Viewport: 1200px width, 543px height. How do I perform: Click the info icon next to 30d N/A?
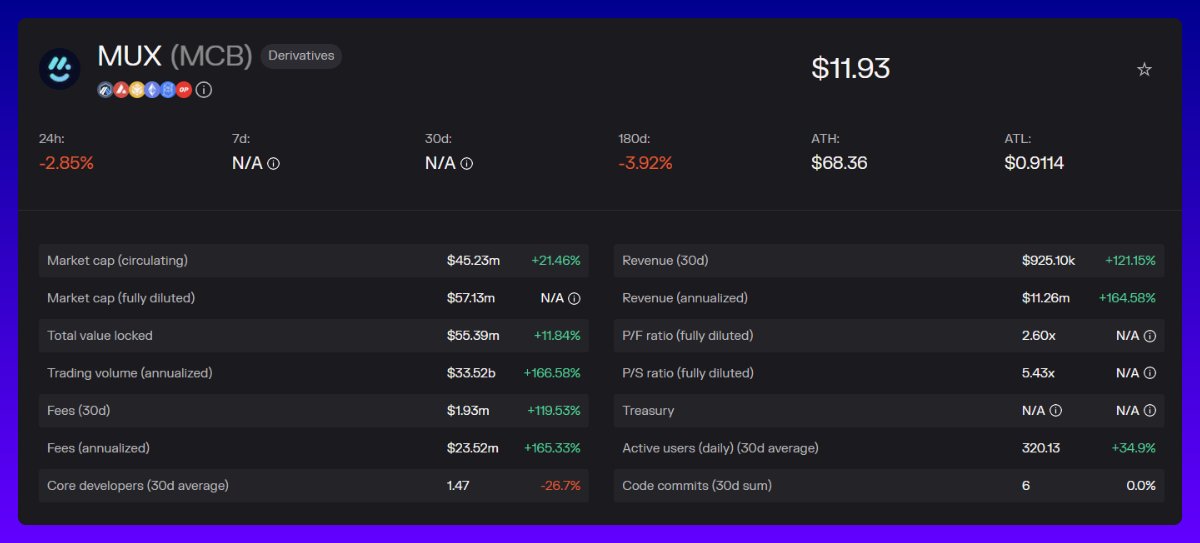[x=467, y=163]
